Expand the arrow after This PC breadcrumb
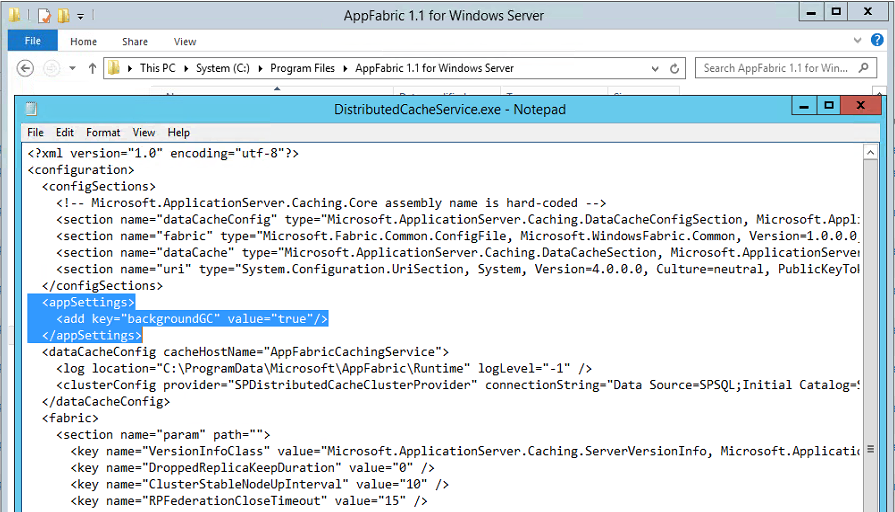Viewport: 895px width, 512px height. click(x=186, y=68)
